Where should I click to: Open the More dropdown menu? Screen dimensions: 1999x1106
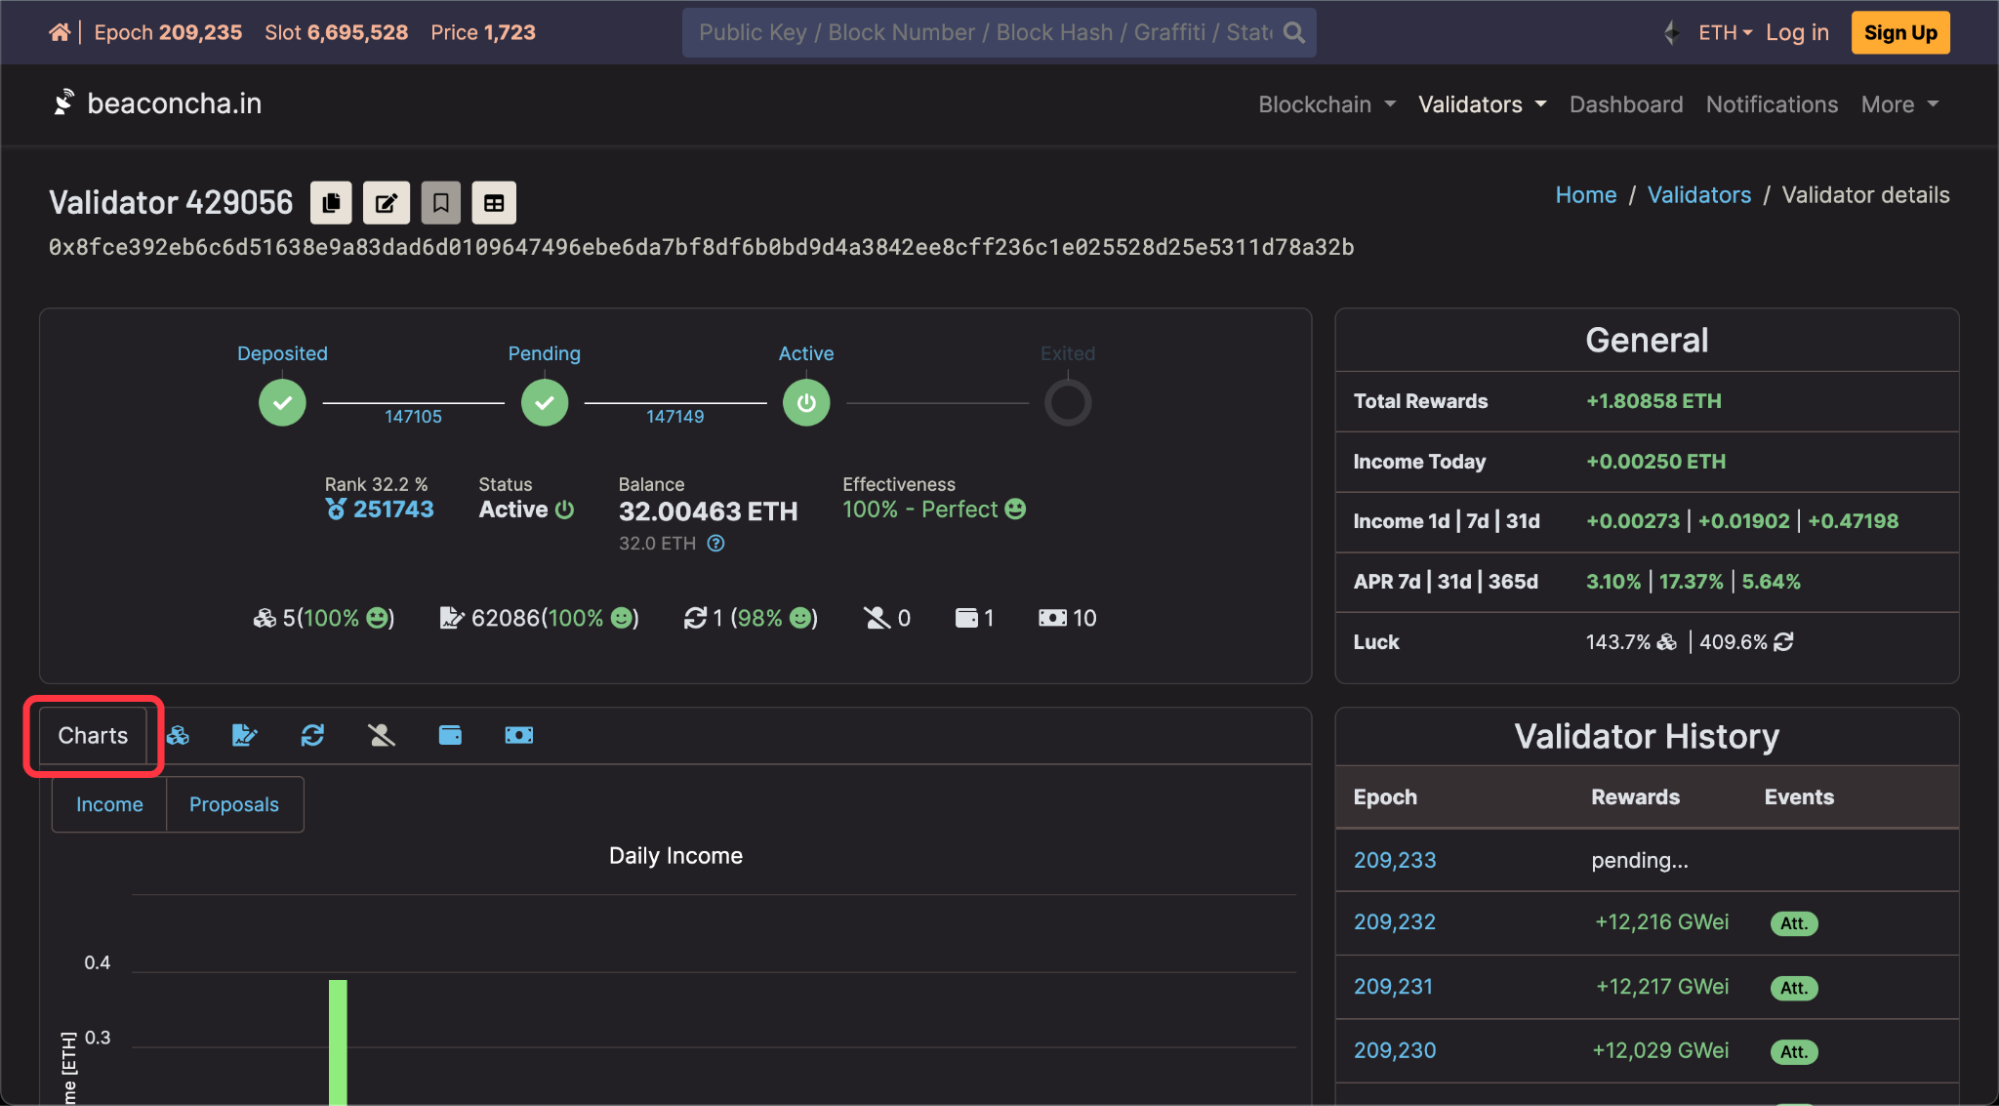coord(1897,104)
